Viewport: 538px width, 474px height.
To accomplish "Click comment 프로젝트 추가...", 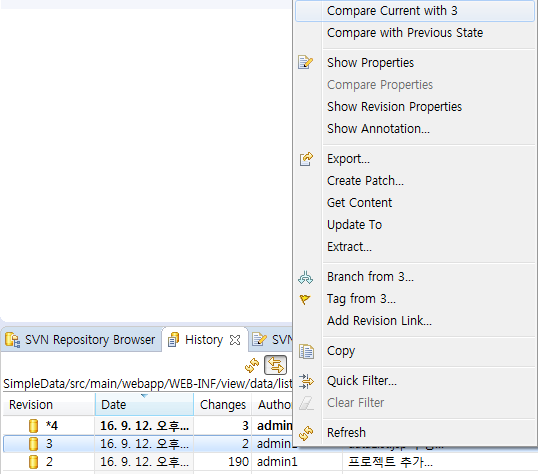I will 390,462.
